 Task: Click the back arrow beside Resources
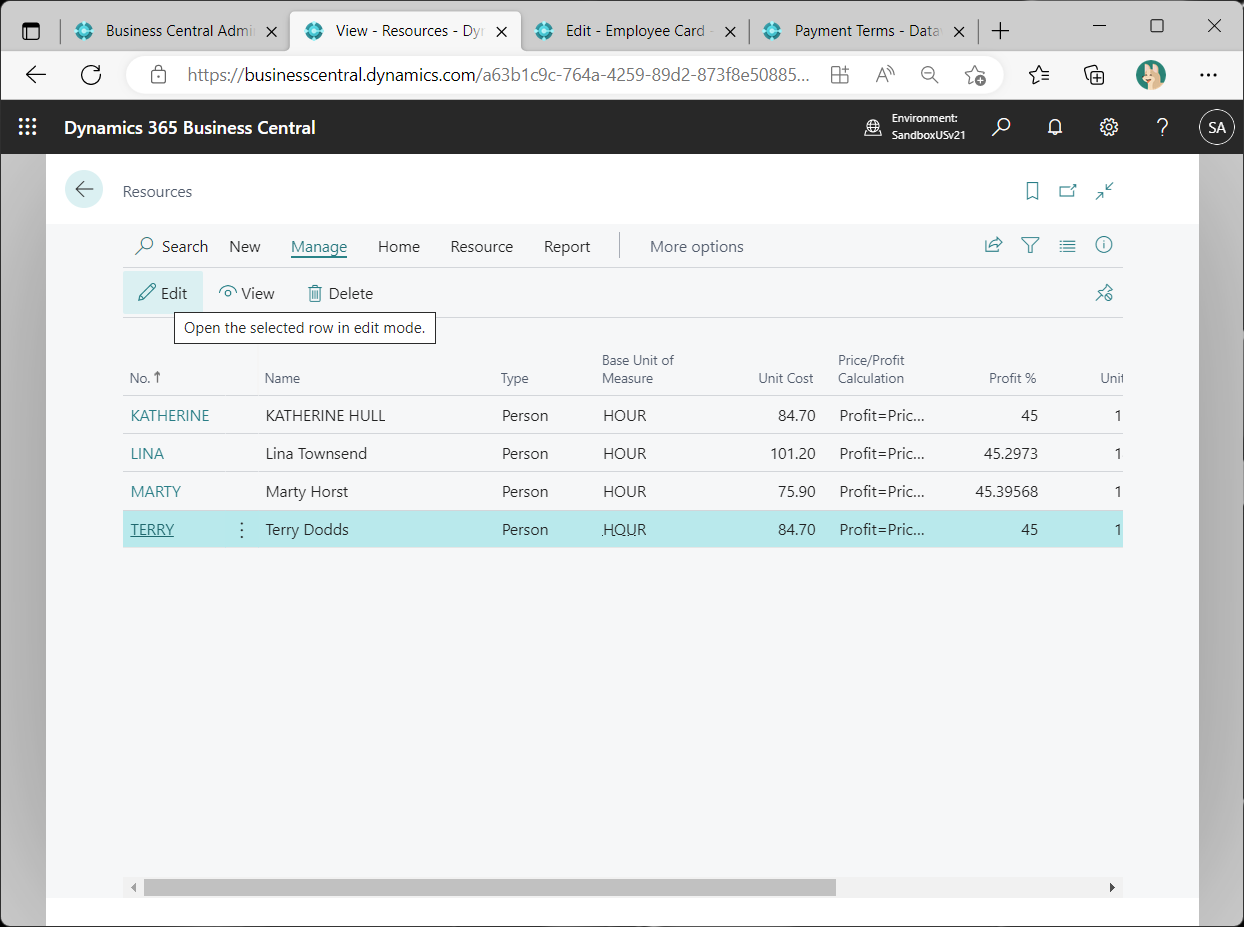(84, 189)
